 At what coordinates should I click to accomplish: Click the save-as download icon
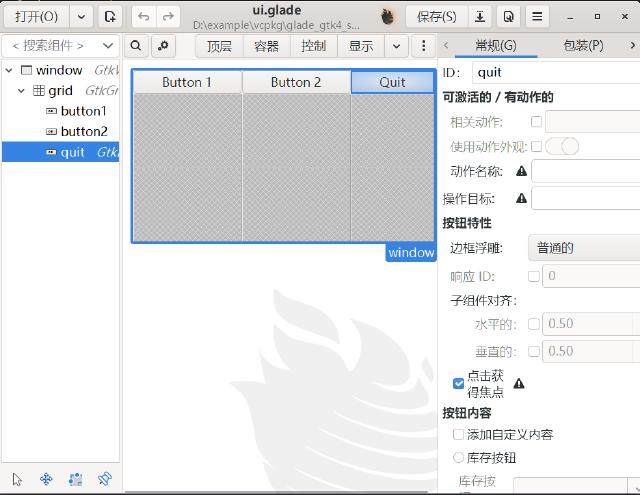[481, 17]
